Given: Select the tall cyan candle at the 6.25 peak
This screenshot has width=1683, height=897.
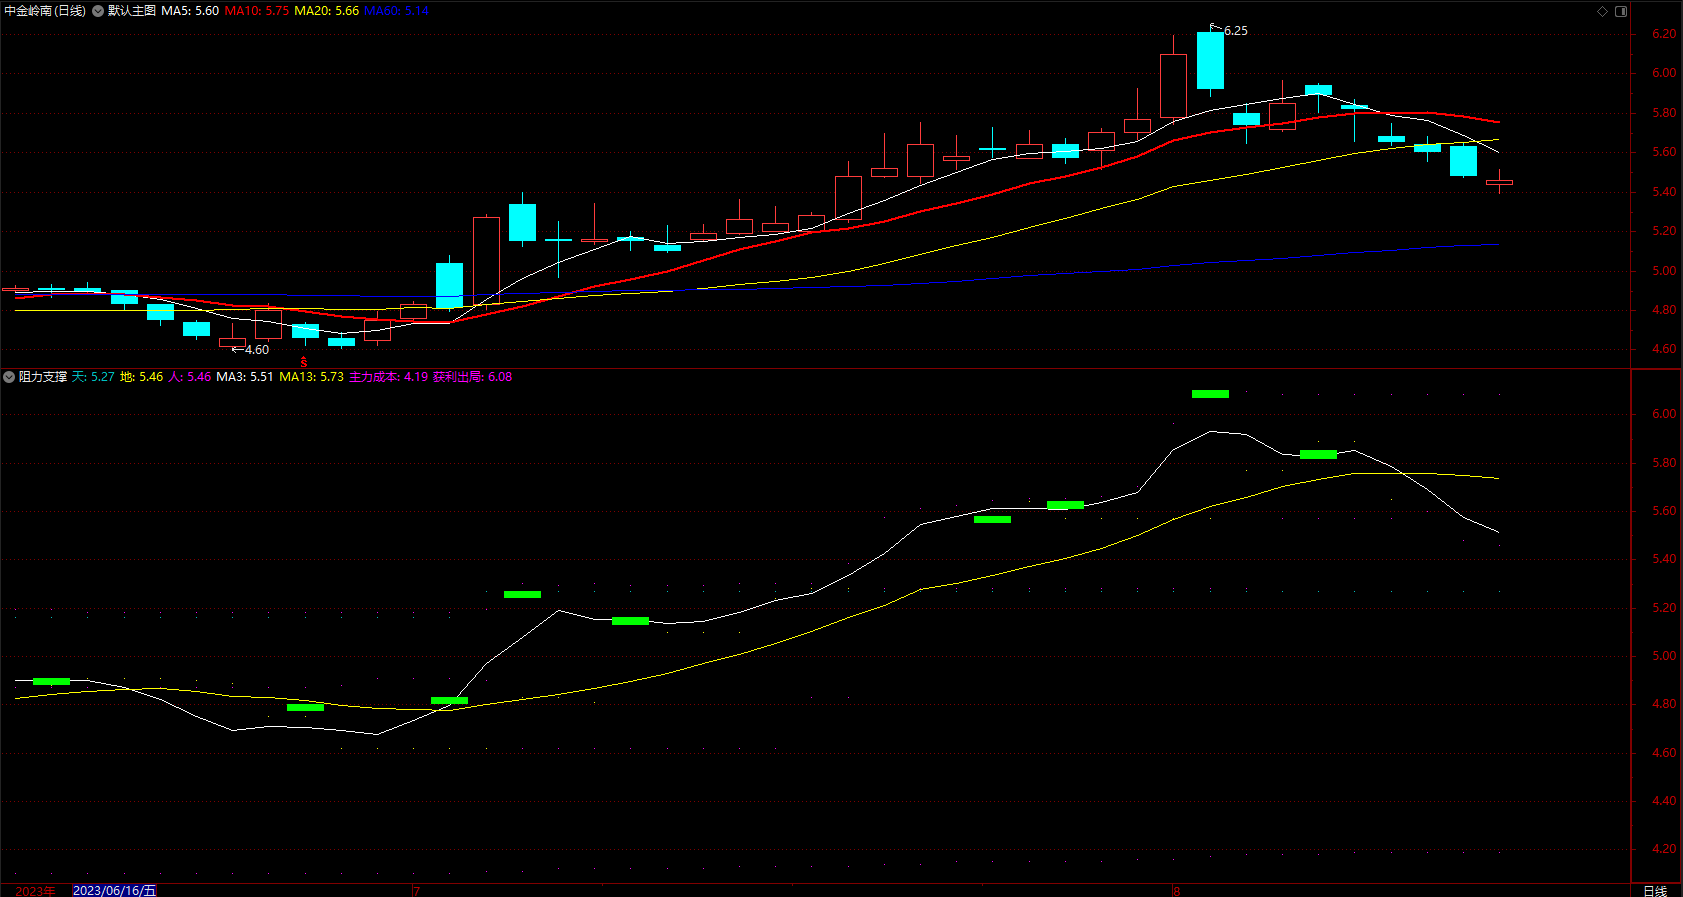Looking at the screenshot, I should (1210, 60).
